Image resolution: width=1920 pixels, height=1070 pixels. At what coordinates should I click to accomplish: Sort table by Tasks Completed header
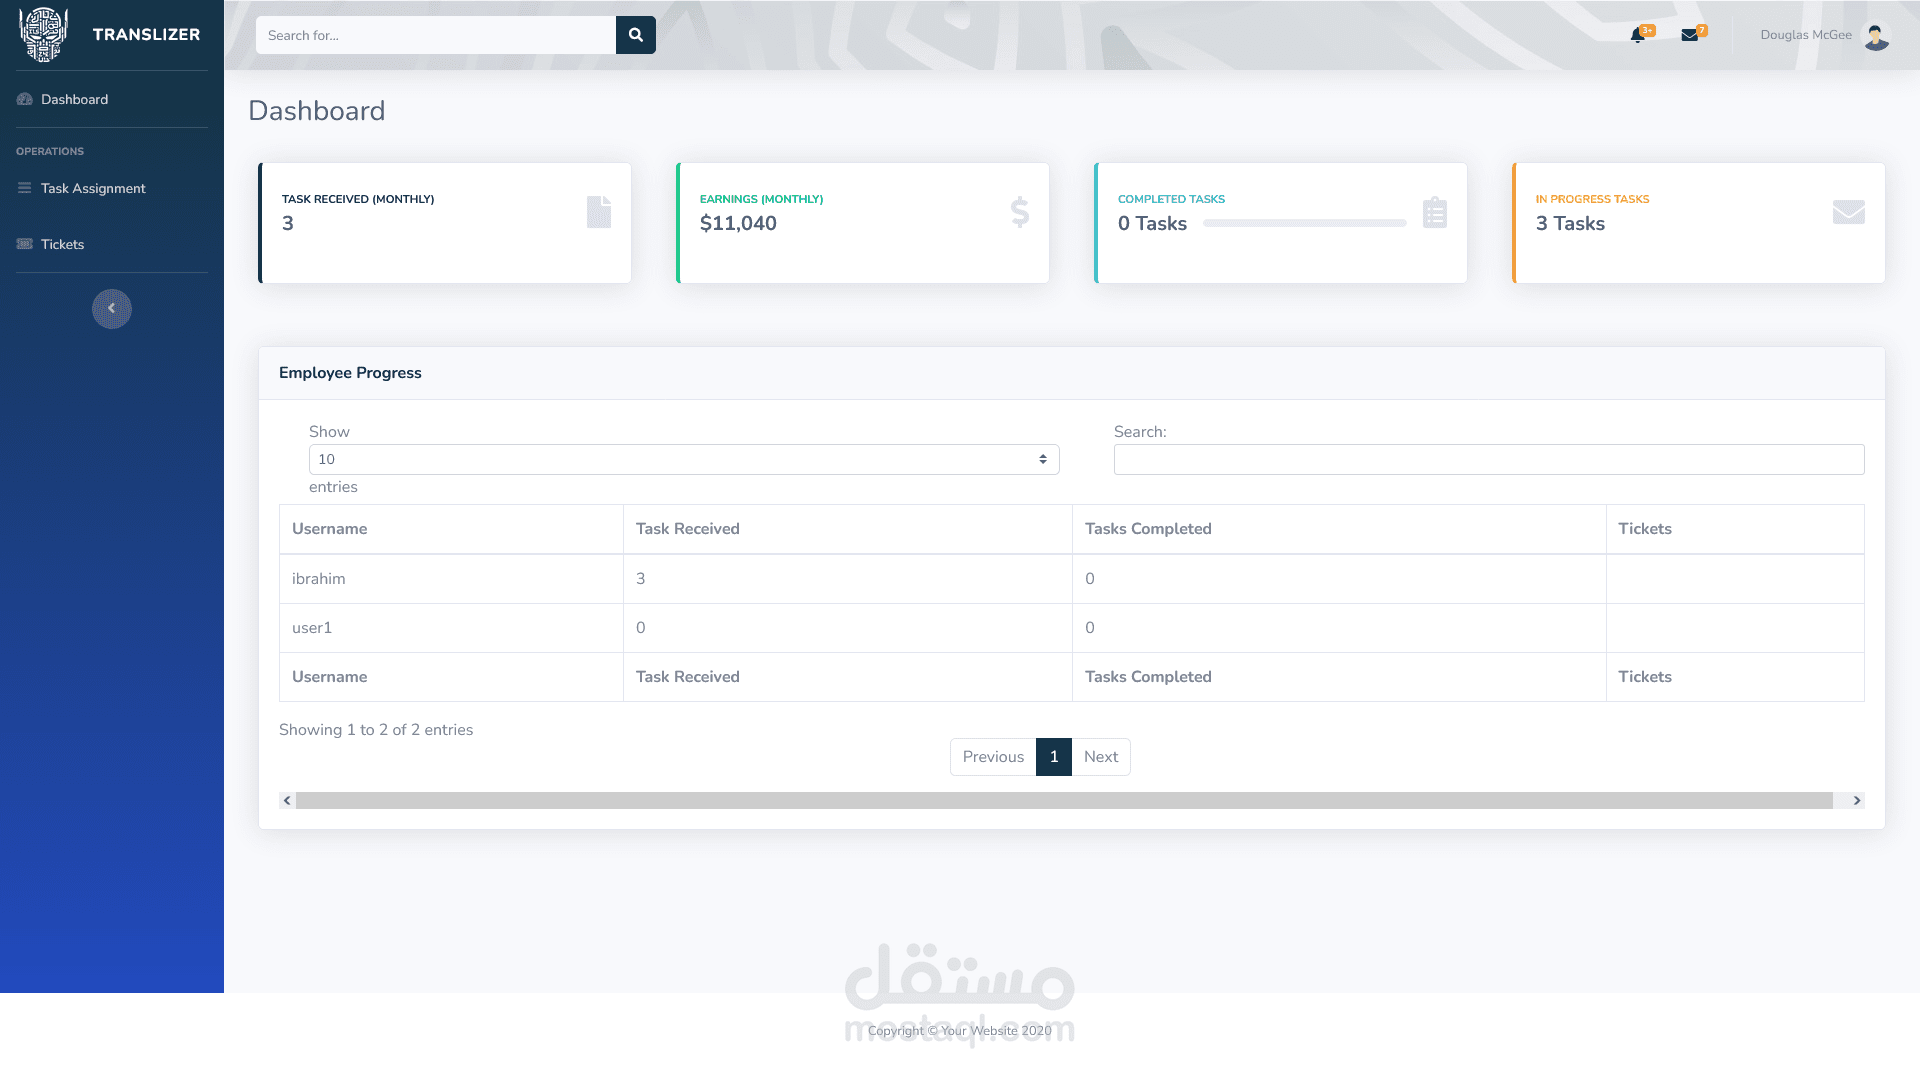(x=1339, y=529)
